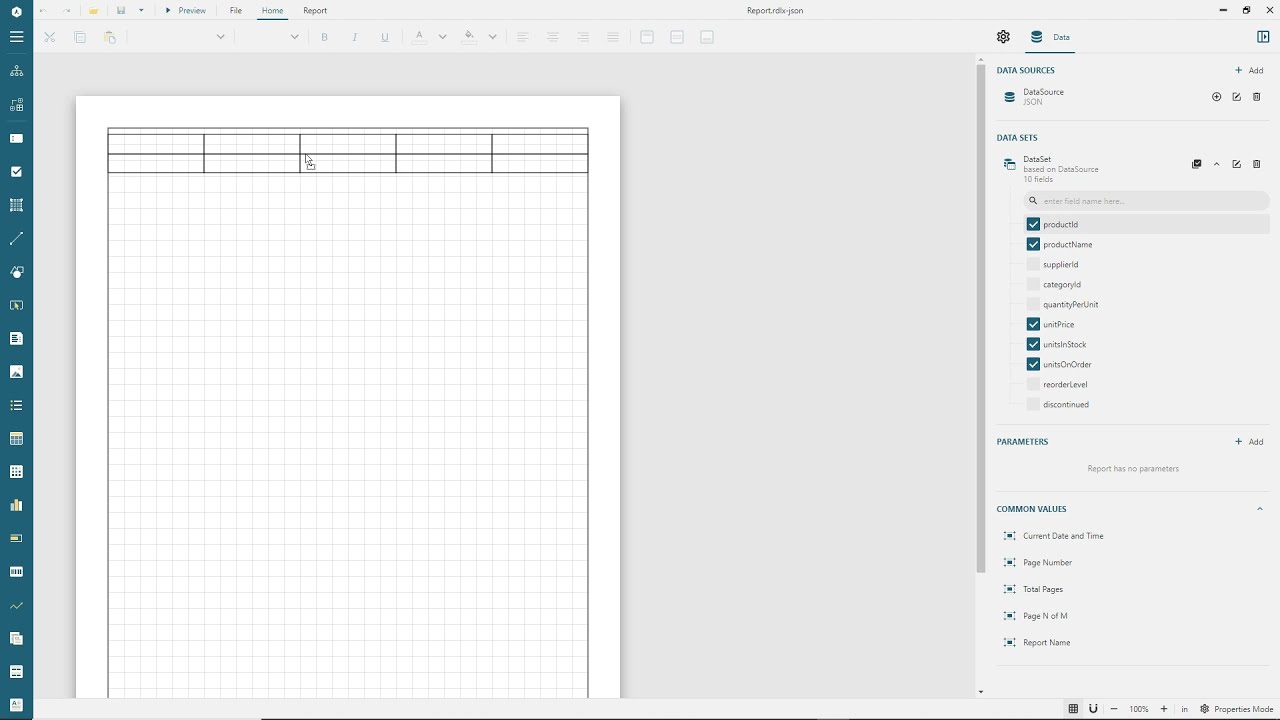The height and width of the screenshot is (720, 1280).
Task: Edit the DataSet entry
Action: coord(1236,164)
